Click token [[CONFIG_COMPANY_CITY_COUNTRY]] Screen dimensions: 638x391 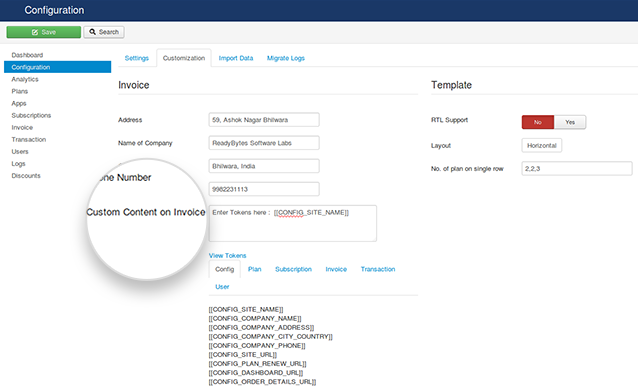tap(271, 336)
